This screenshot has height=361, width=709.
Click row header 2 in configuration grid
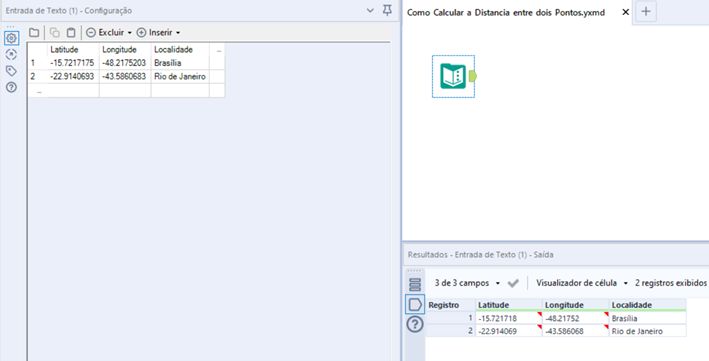38,76
